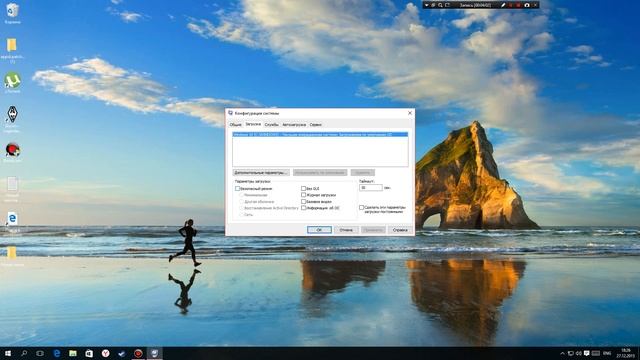Open File Explorer from the taskbar
The width and height of the screenshot is (640, 360).
coord(73,353)
